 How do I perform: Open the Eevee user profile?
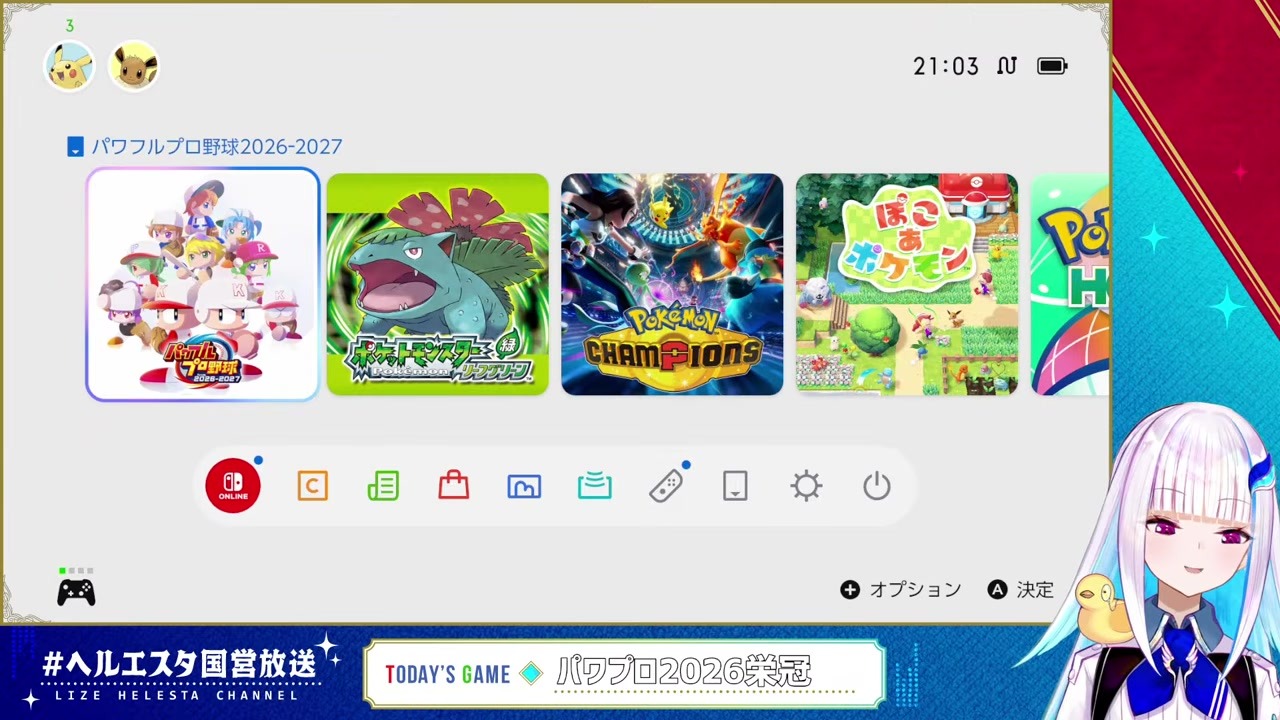coord(134,66)
